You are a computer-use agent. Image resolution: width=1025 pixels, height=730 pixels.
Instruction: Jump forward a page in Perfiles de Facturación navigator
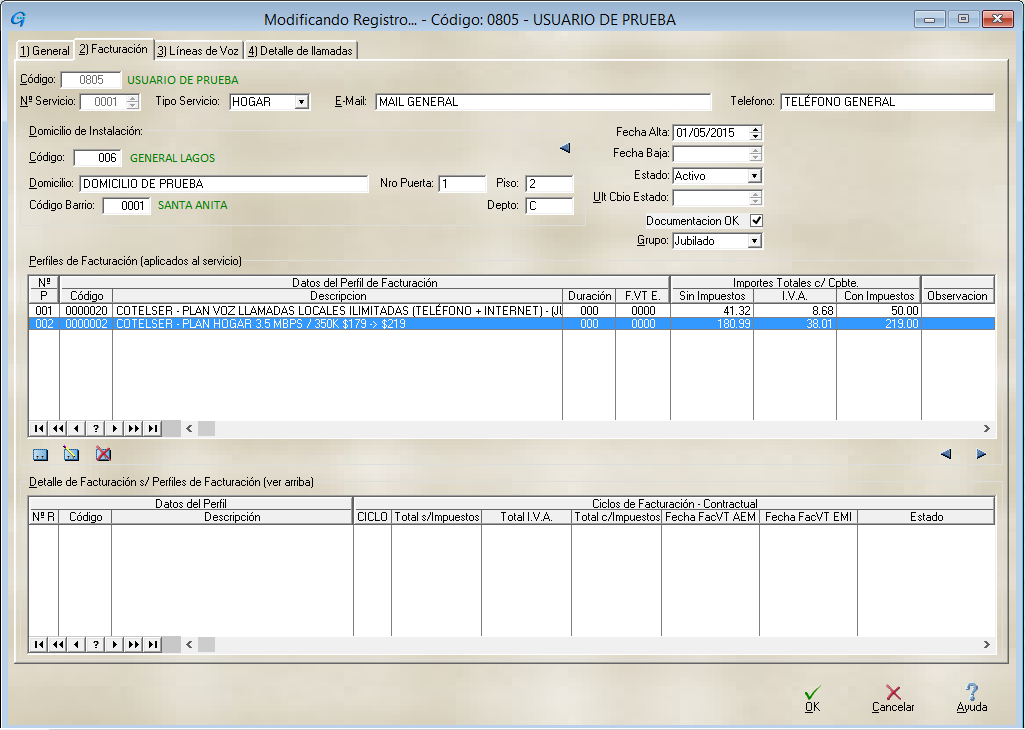[x=133, y=429]
